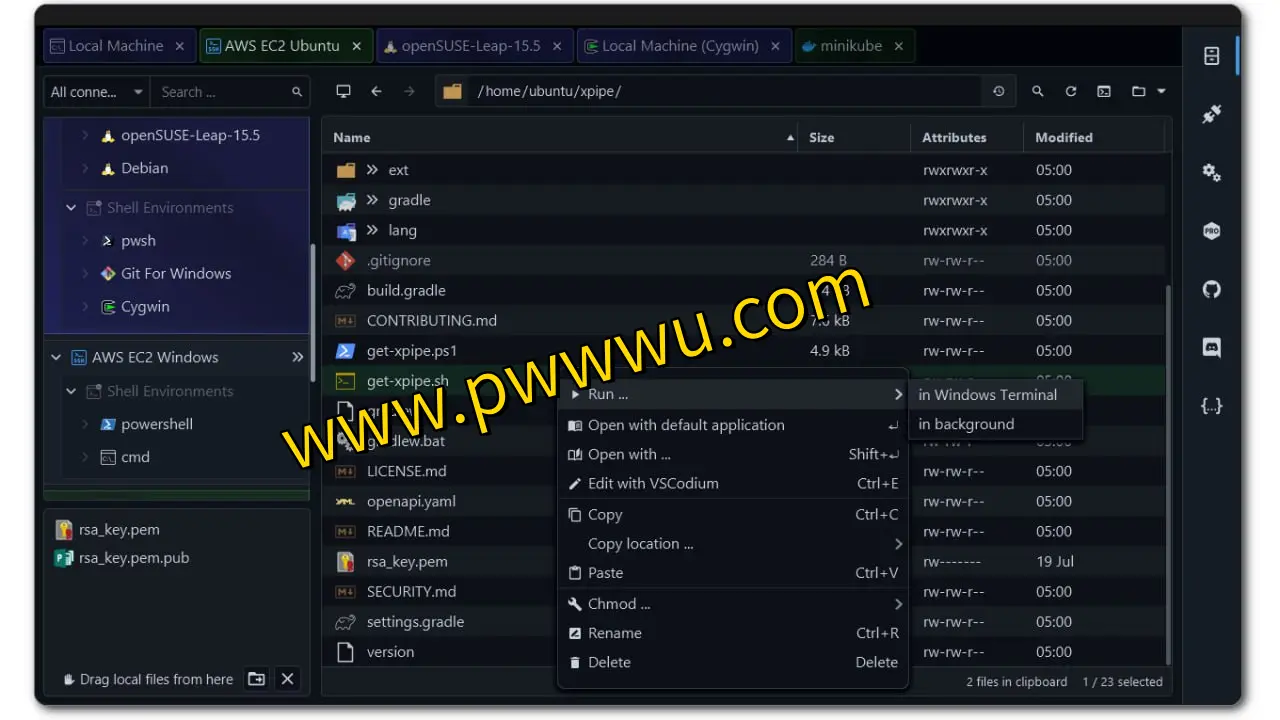1280x720 pixels.
Task: Expand the openSUSE-Leap-15.5 connection entry
Action: 85,135
